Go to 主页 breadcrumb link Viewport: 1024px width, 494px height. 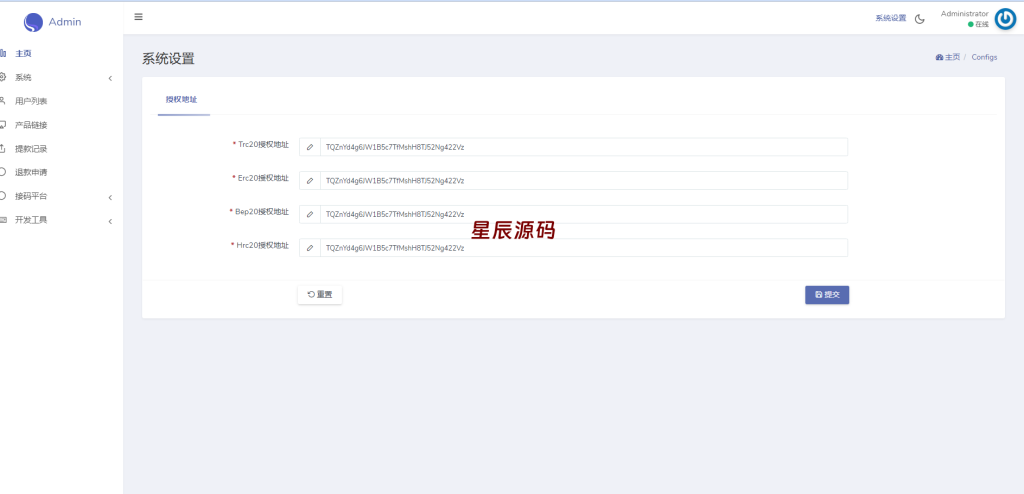point(948,57)
